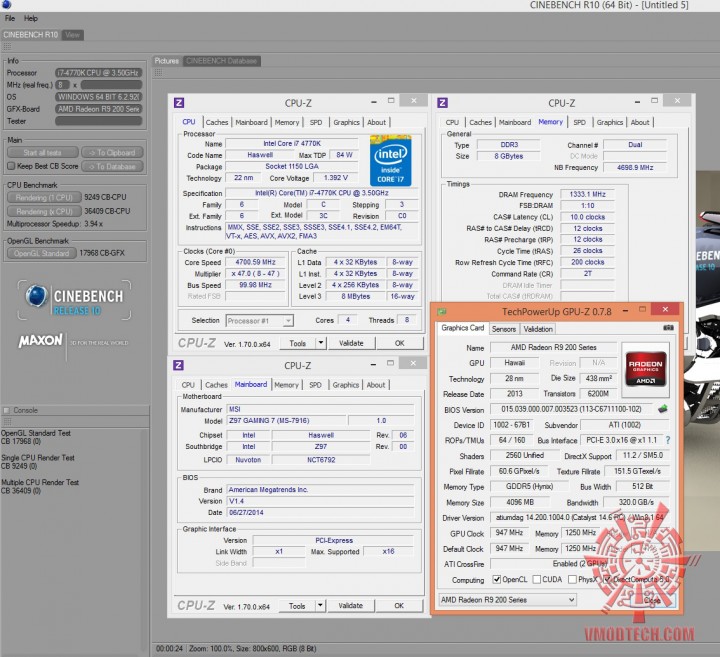Click the Radeon Graphics logo in GPU-Z

645,370
